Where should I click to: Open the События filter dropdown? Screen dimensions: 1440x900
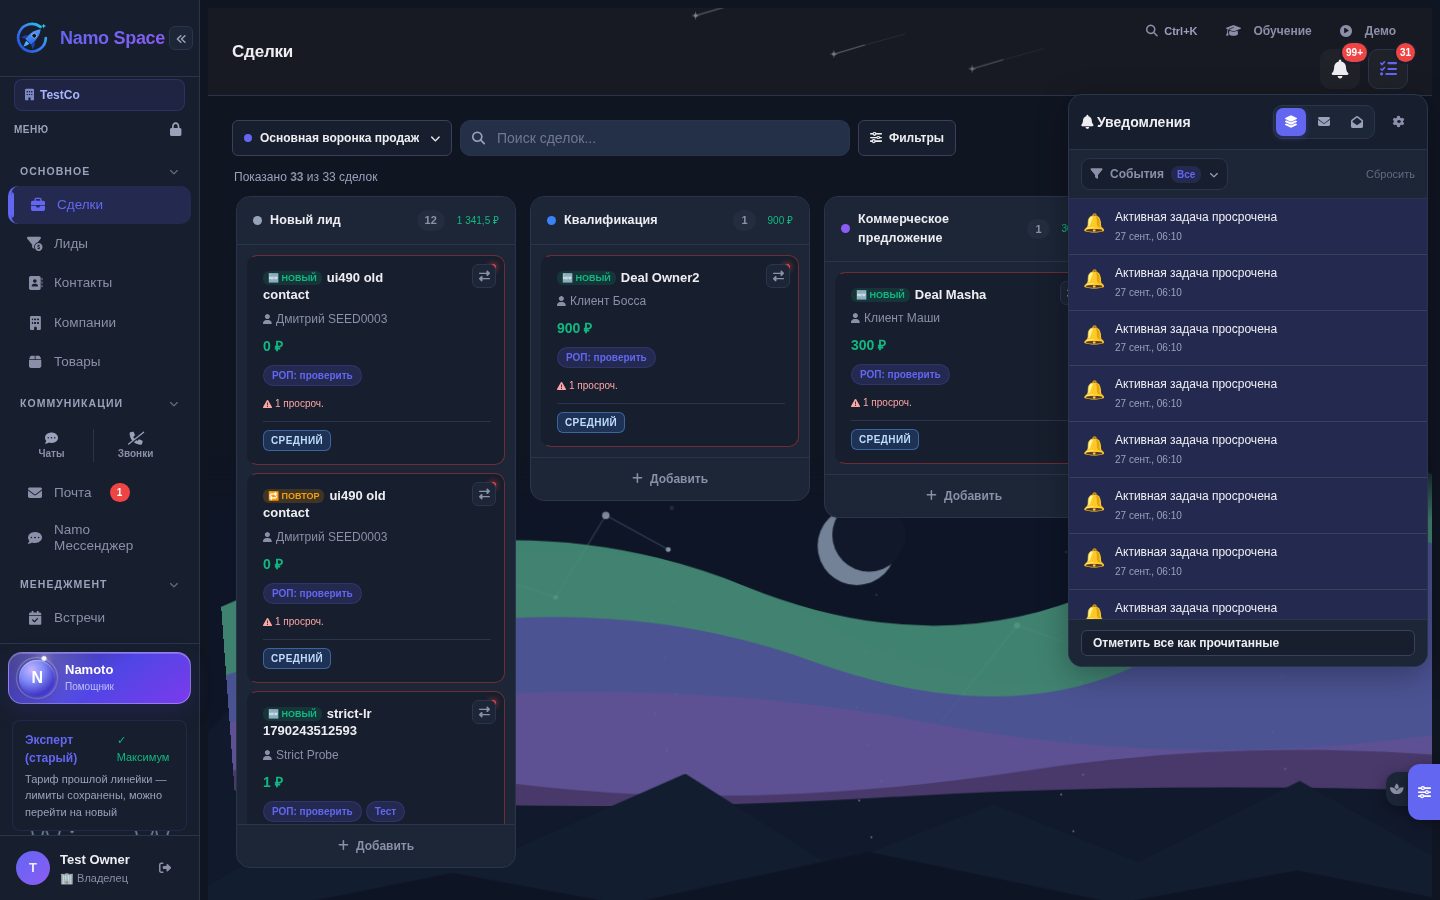(1154, 174)
